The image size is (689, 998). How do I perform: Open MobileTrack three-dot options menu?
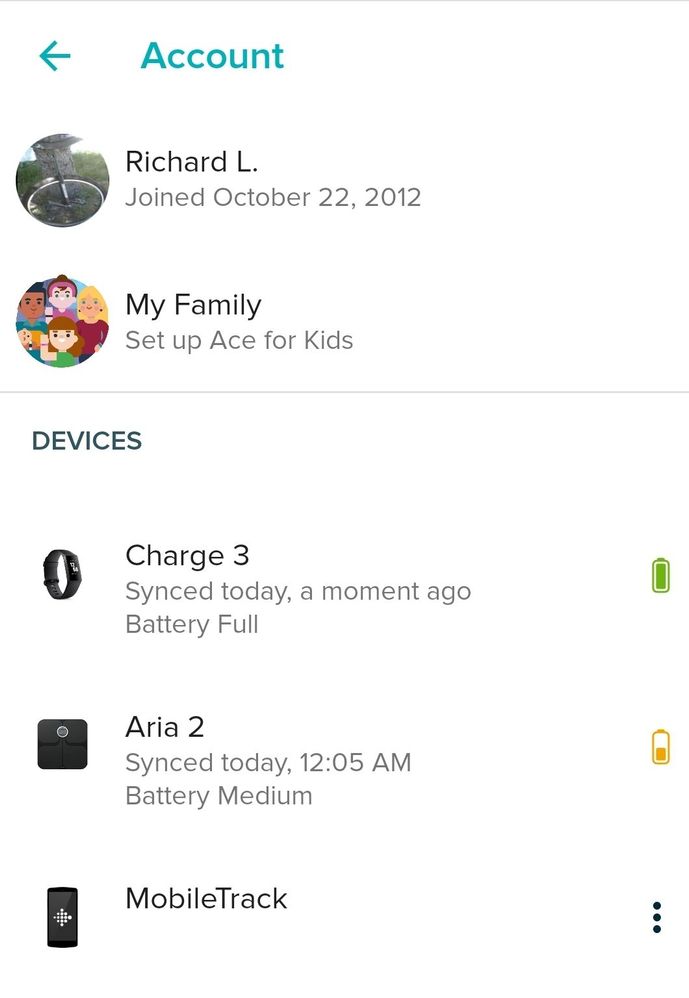click(656, 916)
